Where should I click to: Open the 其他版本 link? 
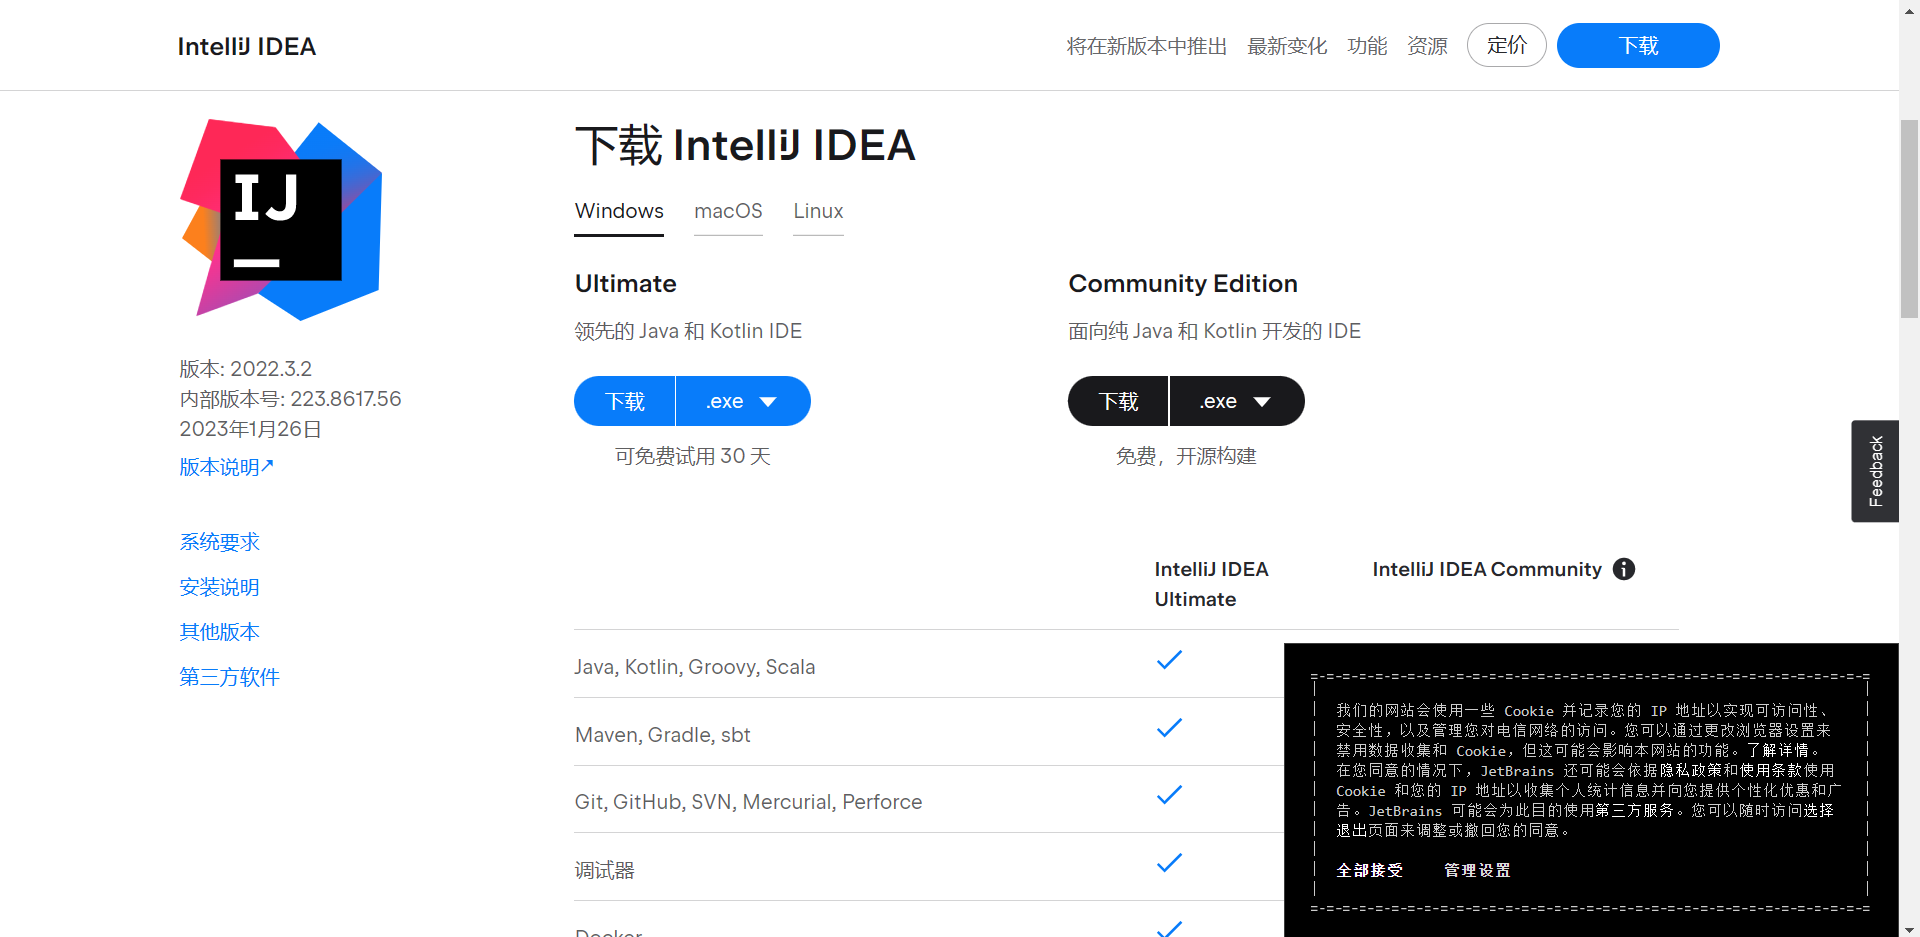(219, 632)
